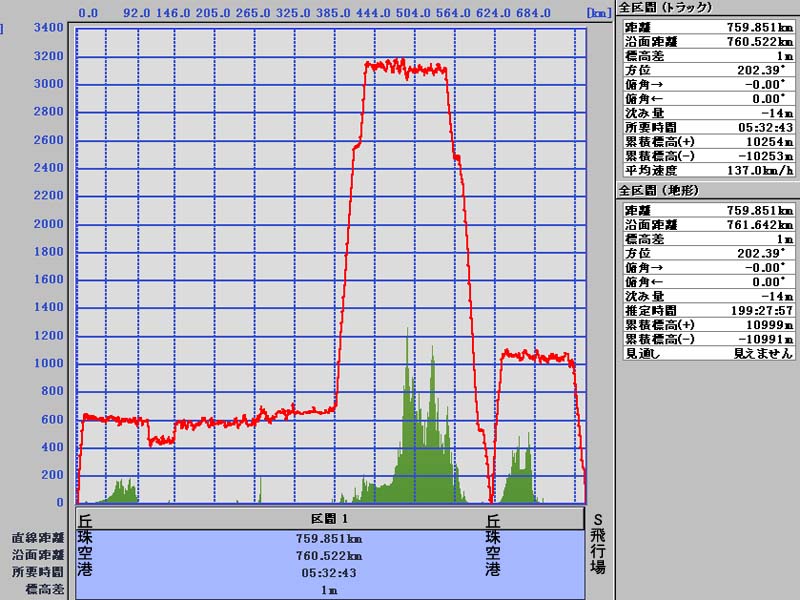Select the 平均速度 137.0km/h row
This screenshot has height=600, width=800.
pyautogui.click(x=707, y=171)
